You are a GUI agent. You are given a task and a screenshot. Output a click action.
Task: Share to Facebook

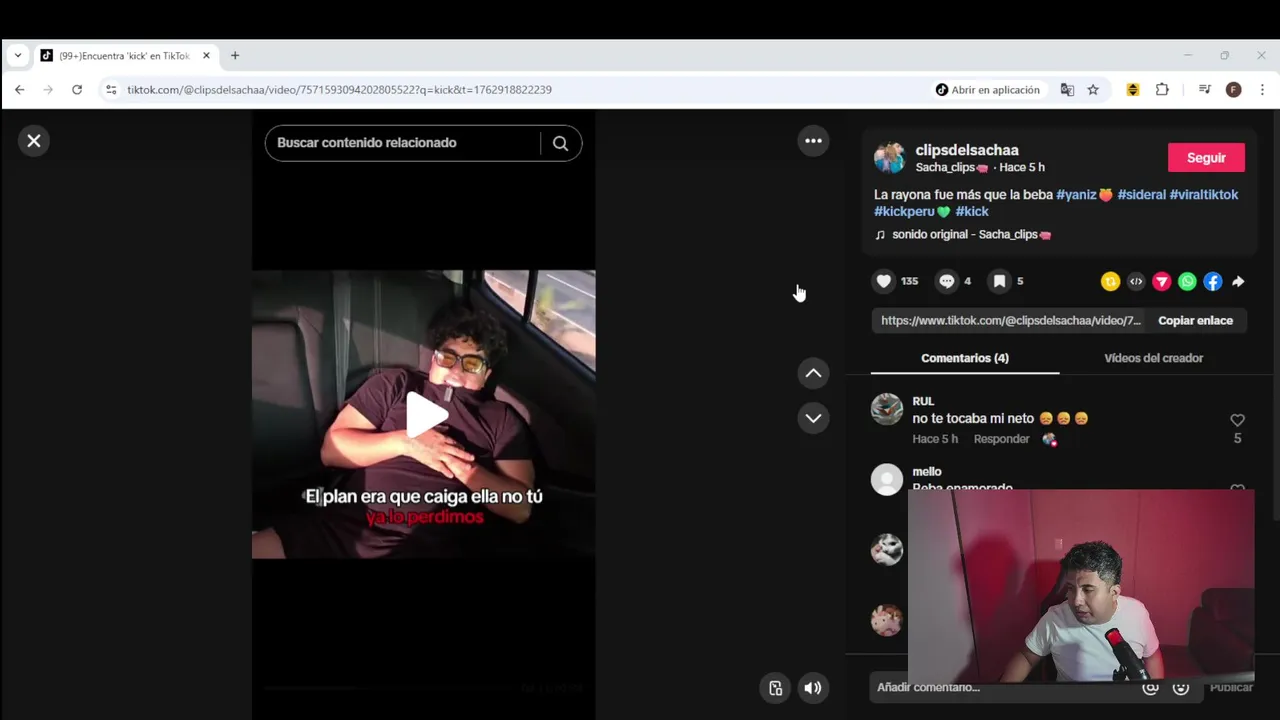[1212, 282]
